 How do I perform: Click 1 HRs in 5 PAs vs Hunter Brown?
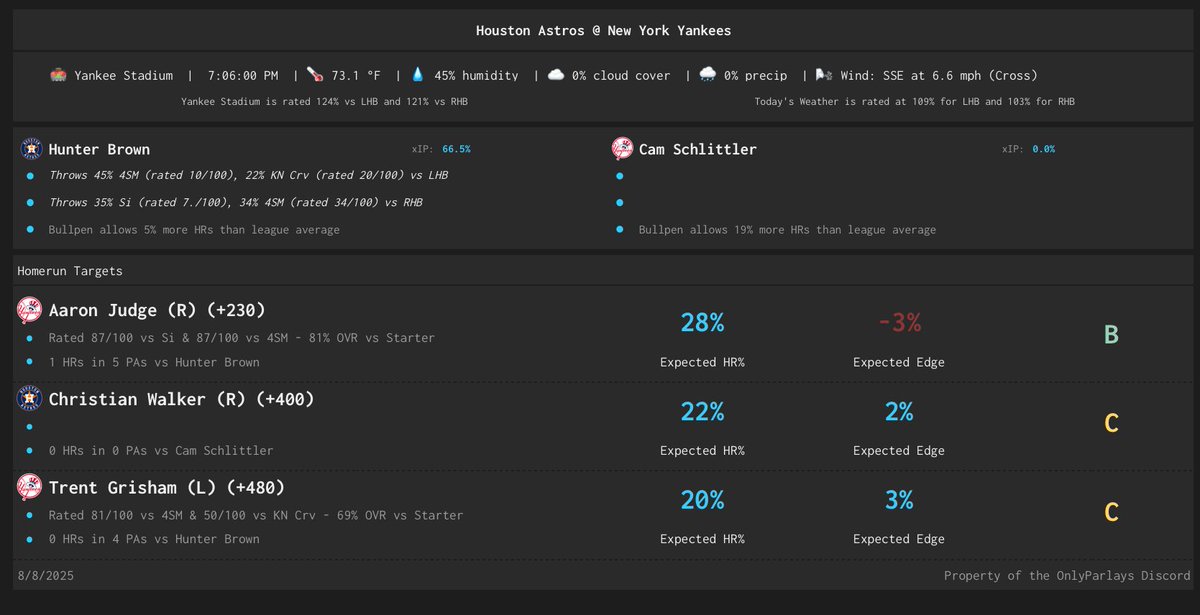click(154, 362)
